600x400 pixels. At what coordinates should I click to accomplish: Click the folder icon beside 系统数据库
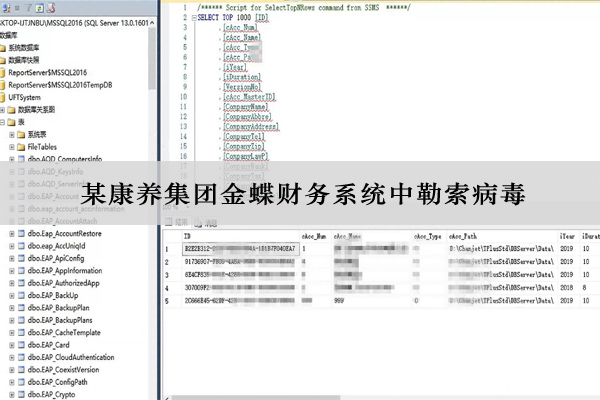click(x=3, y=48)
